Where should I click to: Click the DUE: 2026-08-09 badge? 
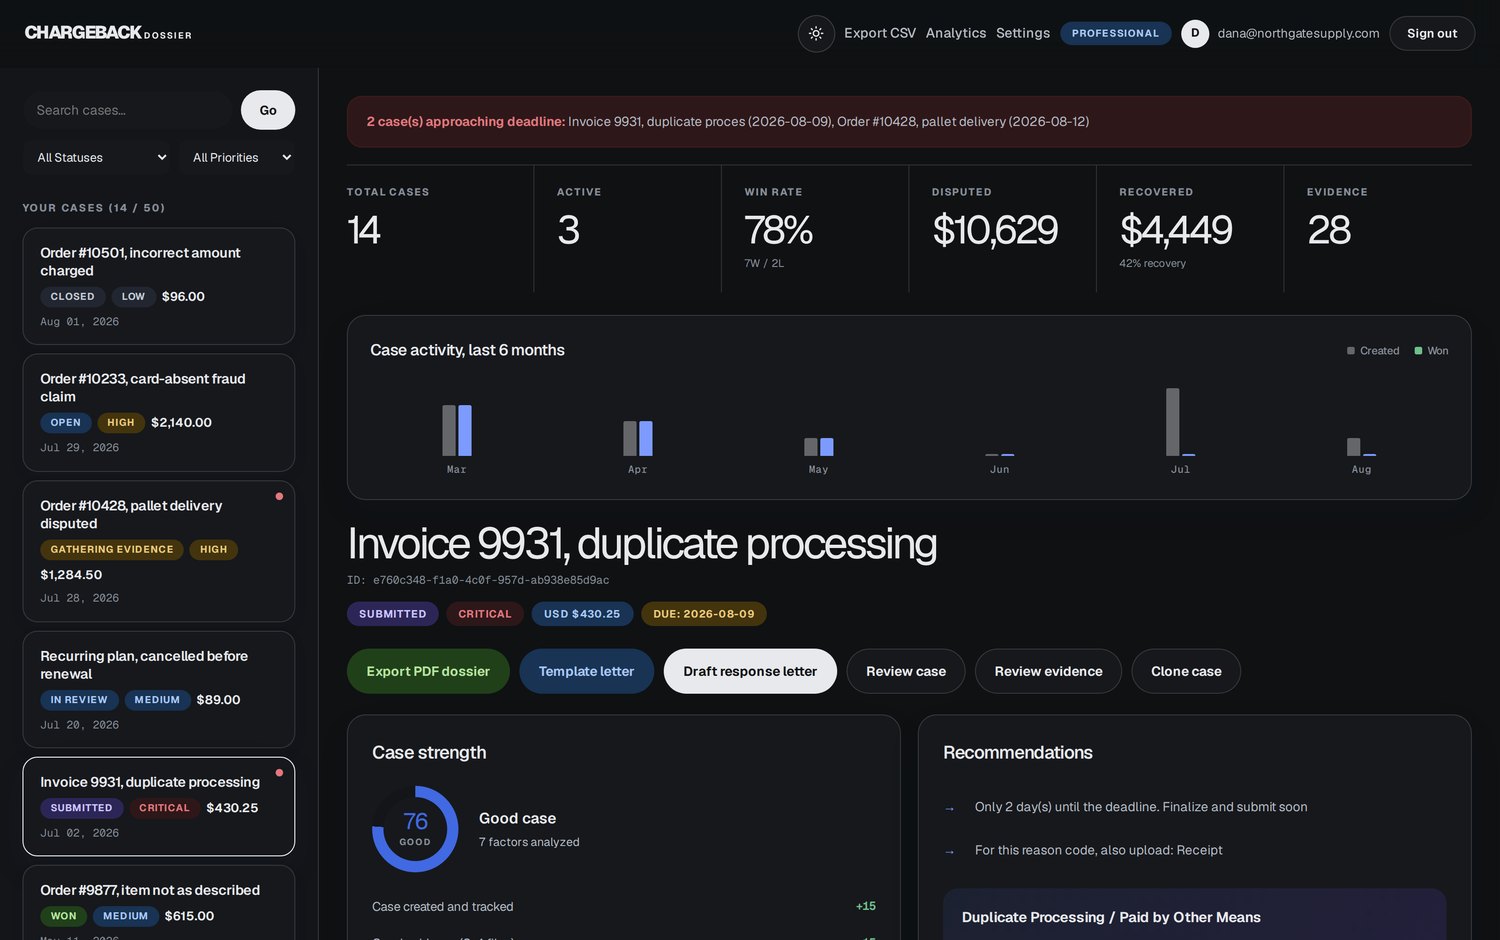704,614
